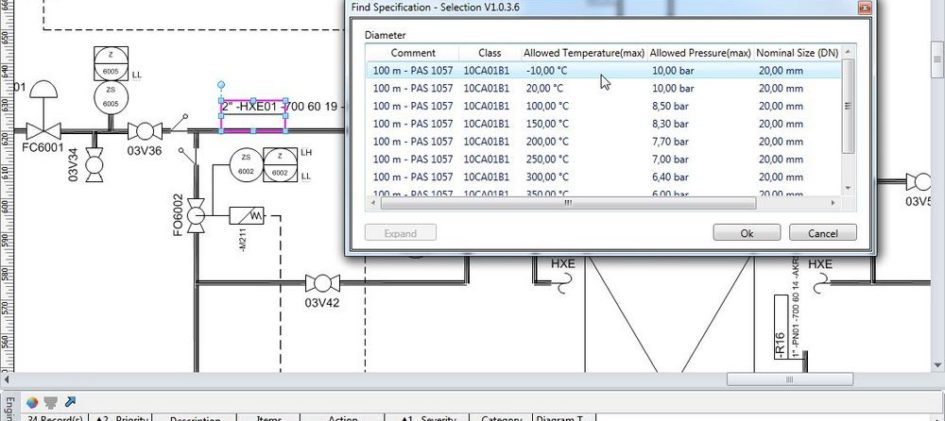Sort by Allowed Temperature(max) column header
Image resolution: width=945 pixels, height=421 pixels.
(583, 52)
